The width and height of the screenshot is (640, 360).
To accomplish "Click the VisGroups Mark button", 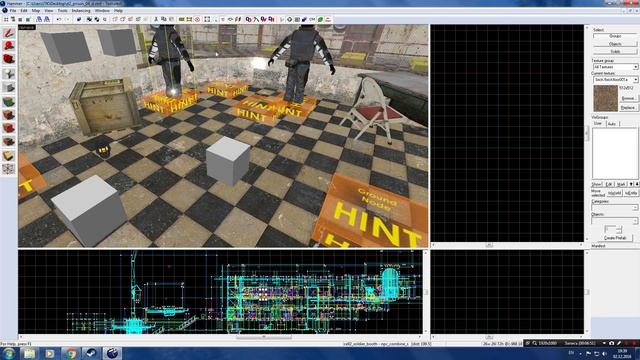I will (x=621, y=184).
